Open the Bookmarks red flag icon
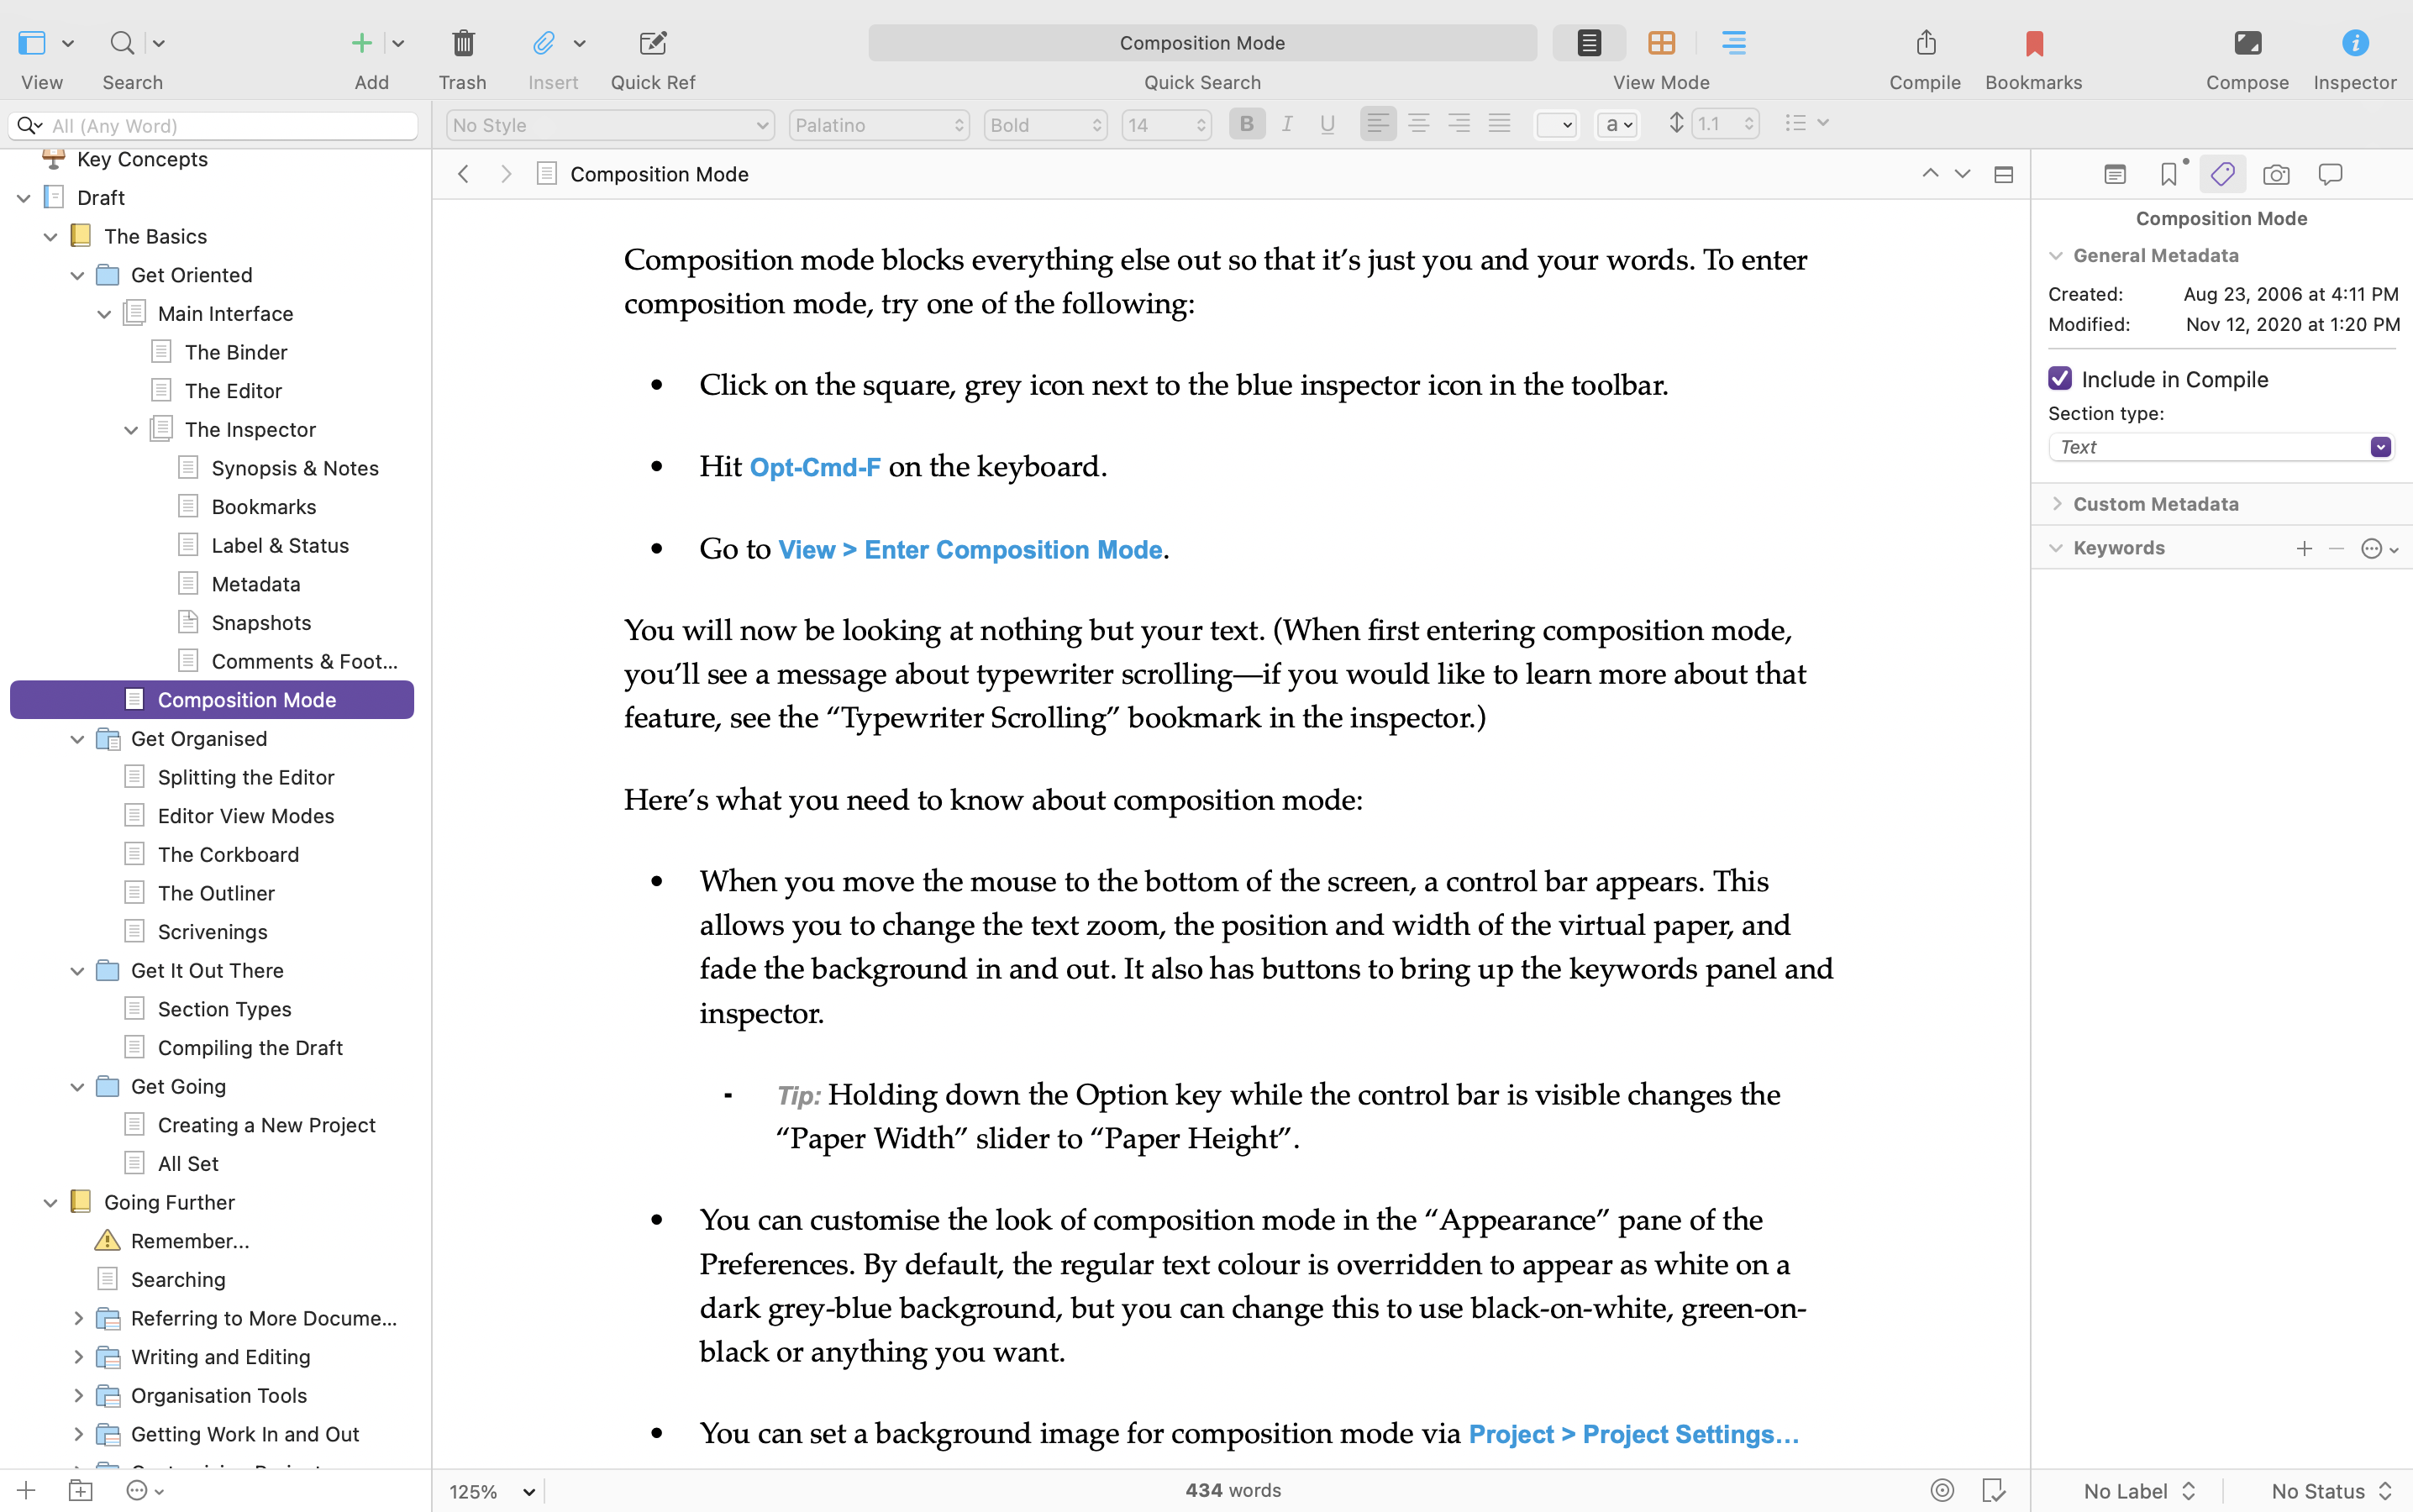Viewport: 2413px width, 1512px height. coord(2034,43)
